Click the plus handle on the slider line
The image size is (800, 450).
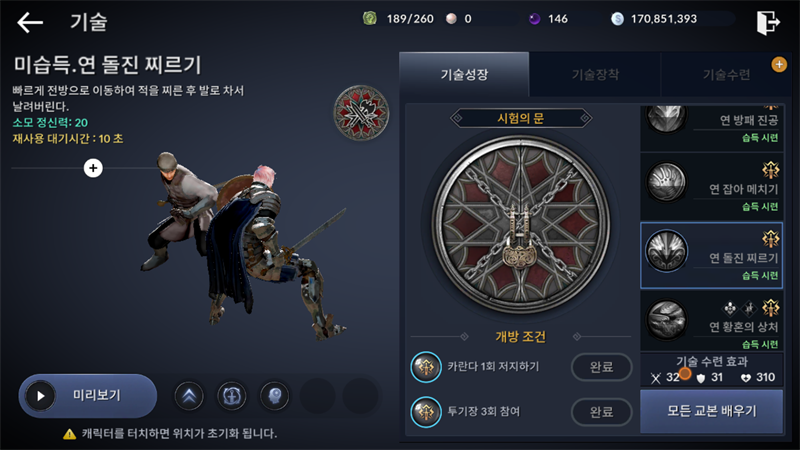93,168
